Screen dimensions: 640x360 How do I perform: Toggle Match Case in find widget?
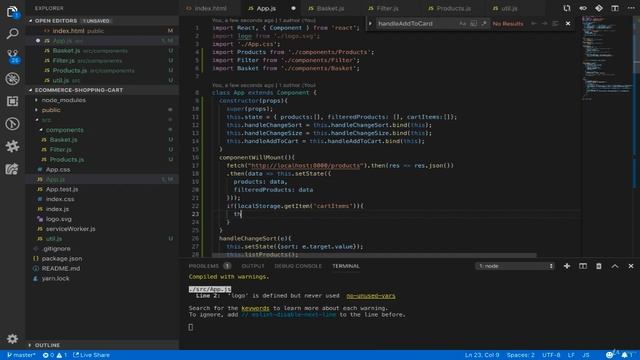[462, 24]
